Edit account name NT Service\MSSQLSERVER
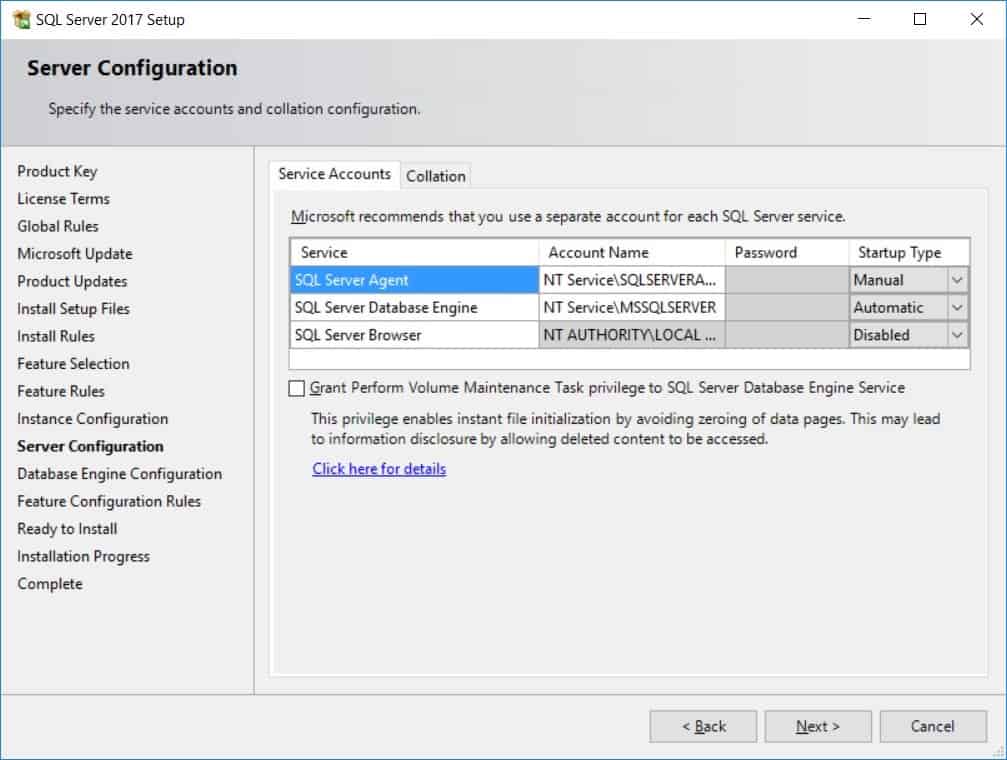Screen dimensions: 1007x760 pos(632,308)
